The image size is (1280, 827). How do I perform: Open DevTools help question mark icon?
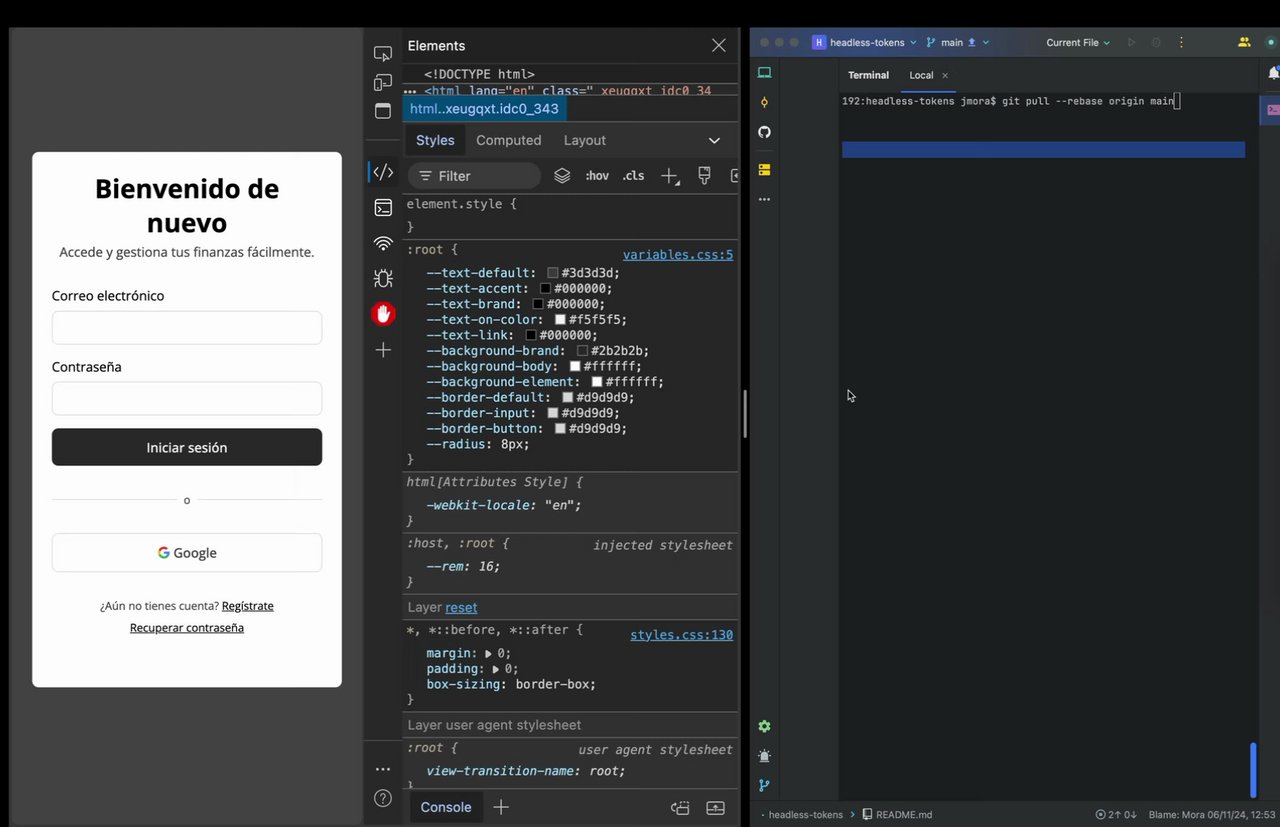[x=382, y=798]
